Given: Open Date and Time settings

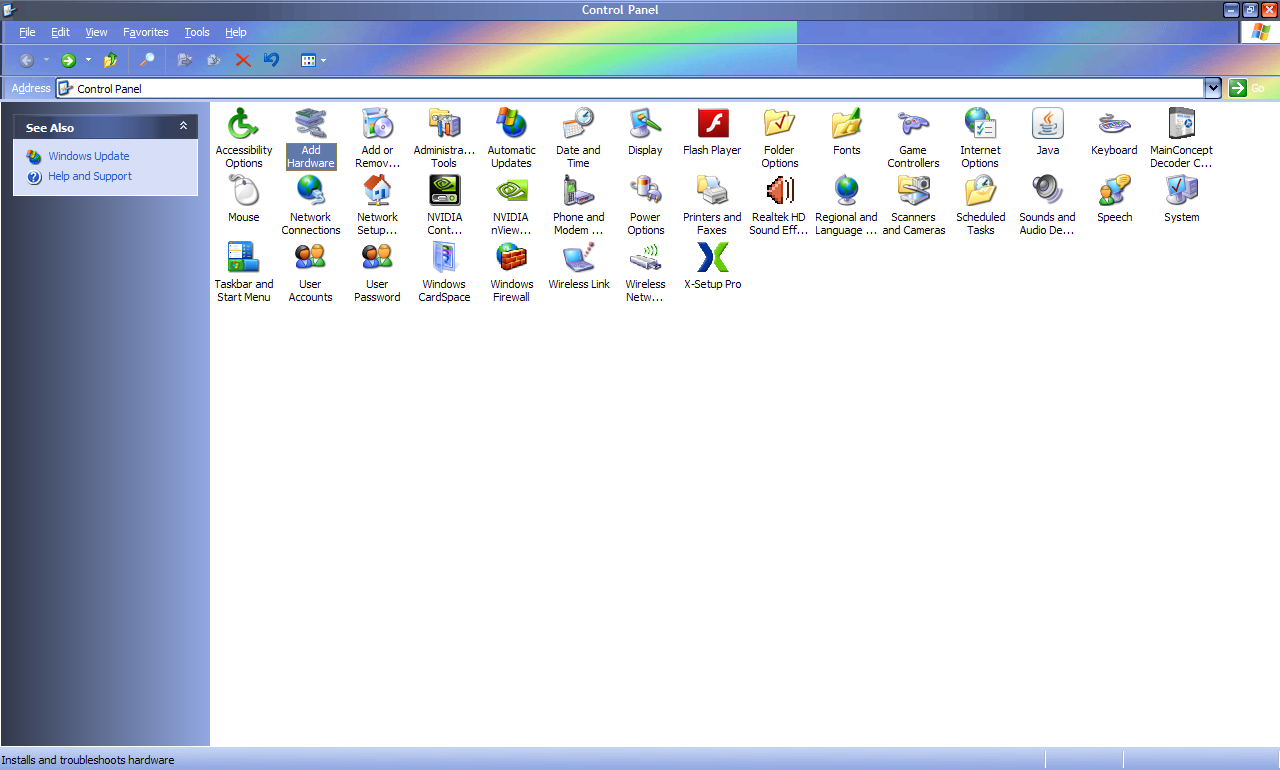Looking at the screenshot, I should click(578, 138).
